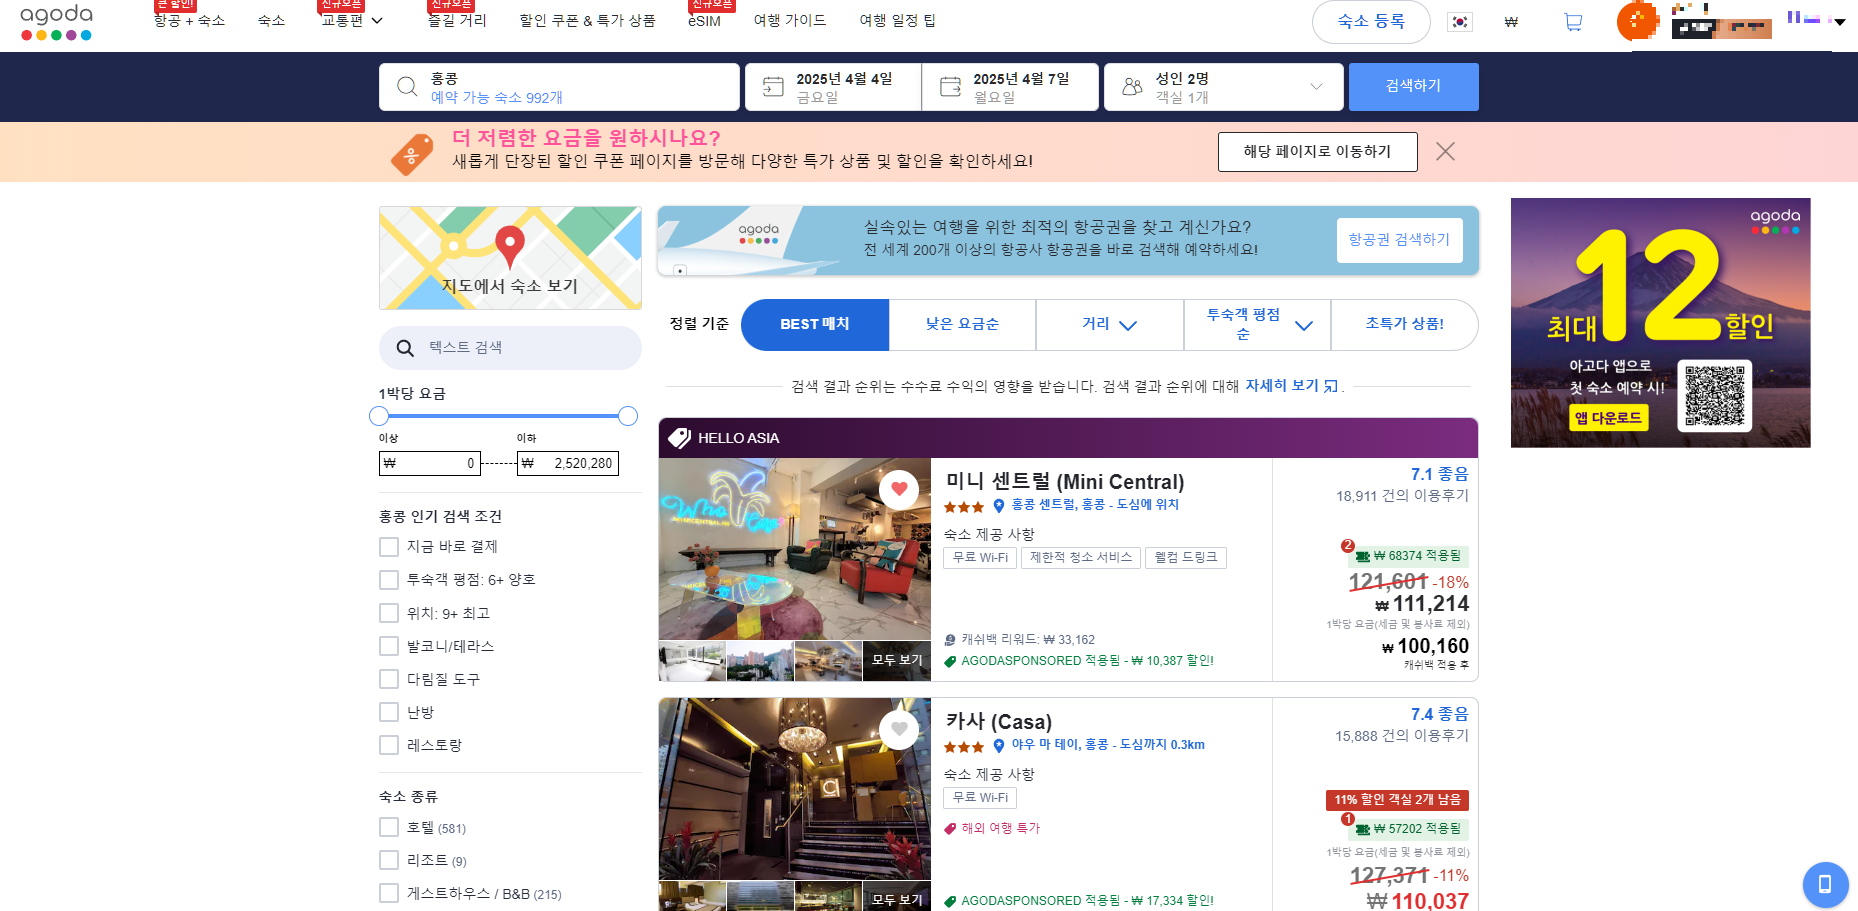The image size is (1858, 911).
Task: Click Casa coupon ₩57202 badge
Action: pyautogui.click(x=1408, y=829)
